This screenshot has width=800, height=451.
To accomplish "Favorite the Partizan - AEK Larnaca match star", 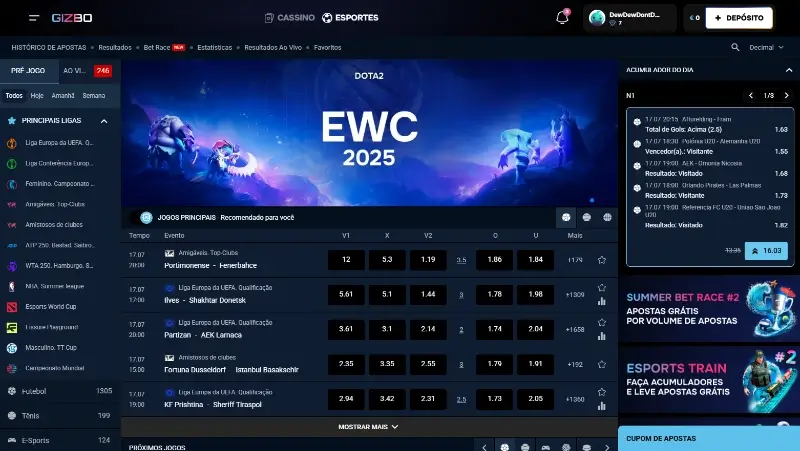I will (602, 322).
